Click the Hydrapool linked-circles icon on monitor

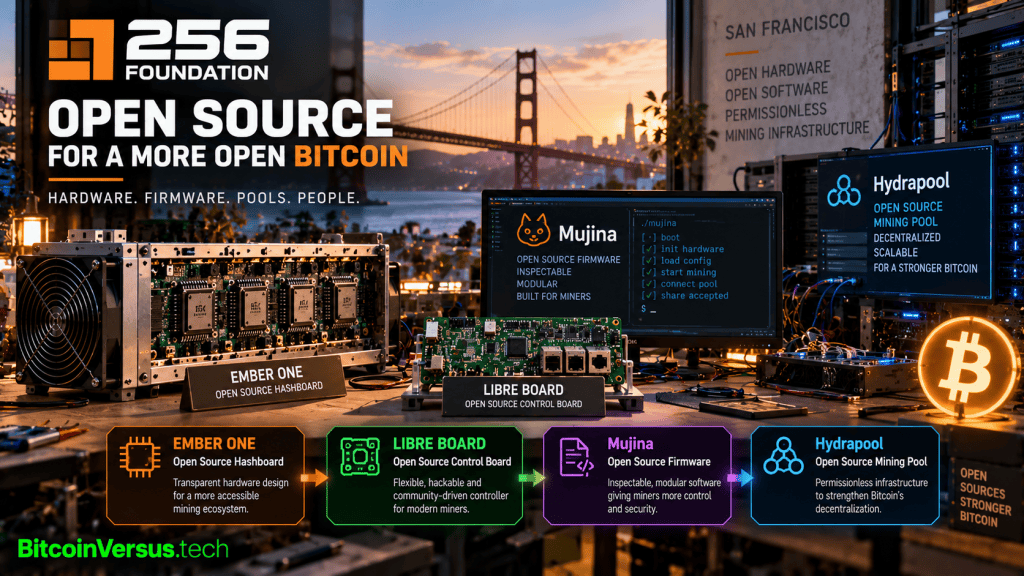pos(844,191)
